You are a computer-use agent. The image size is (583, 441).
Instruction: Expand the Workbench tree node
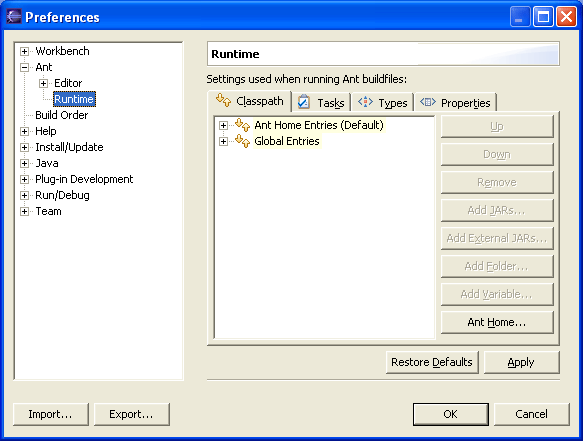[x=25, y=51]
